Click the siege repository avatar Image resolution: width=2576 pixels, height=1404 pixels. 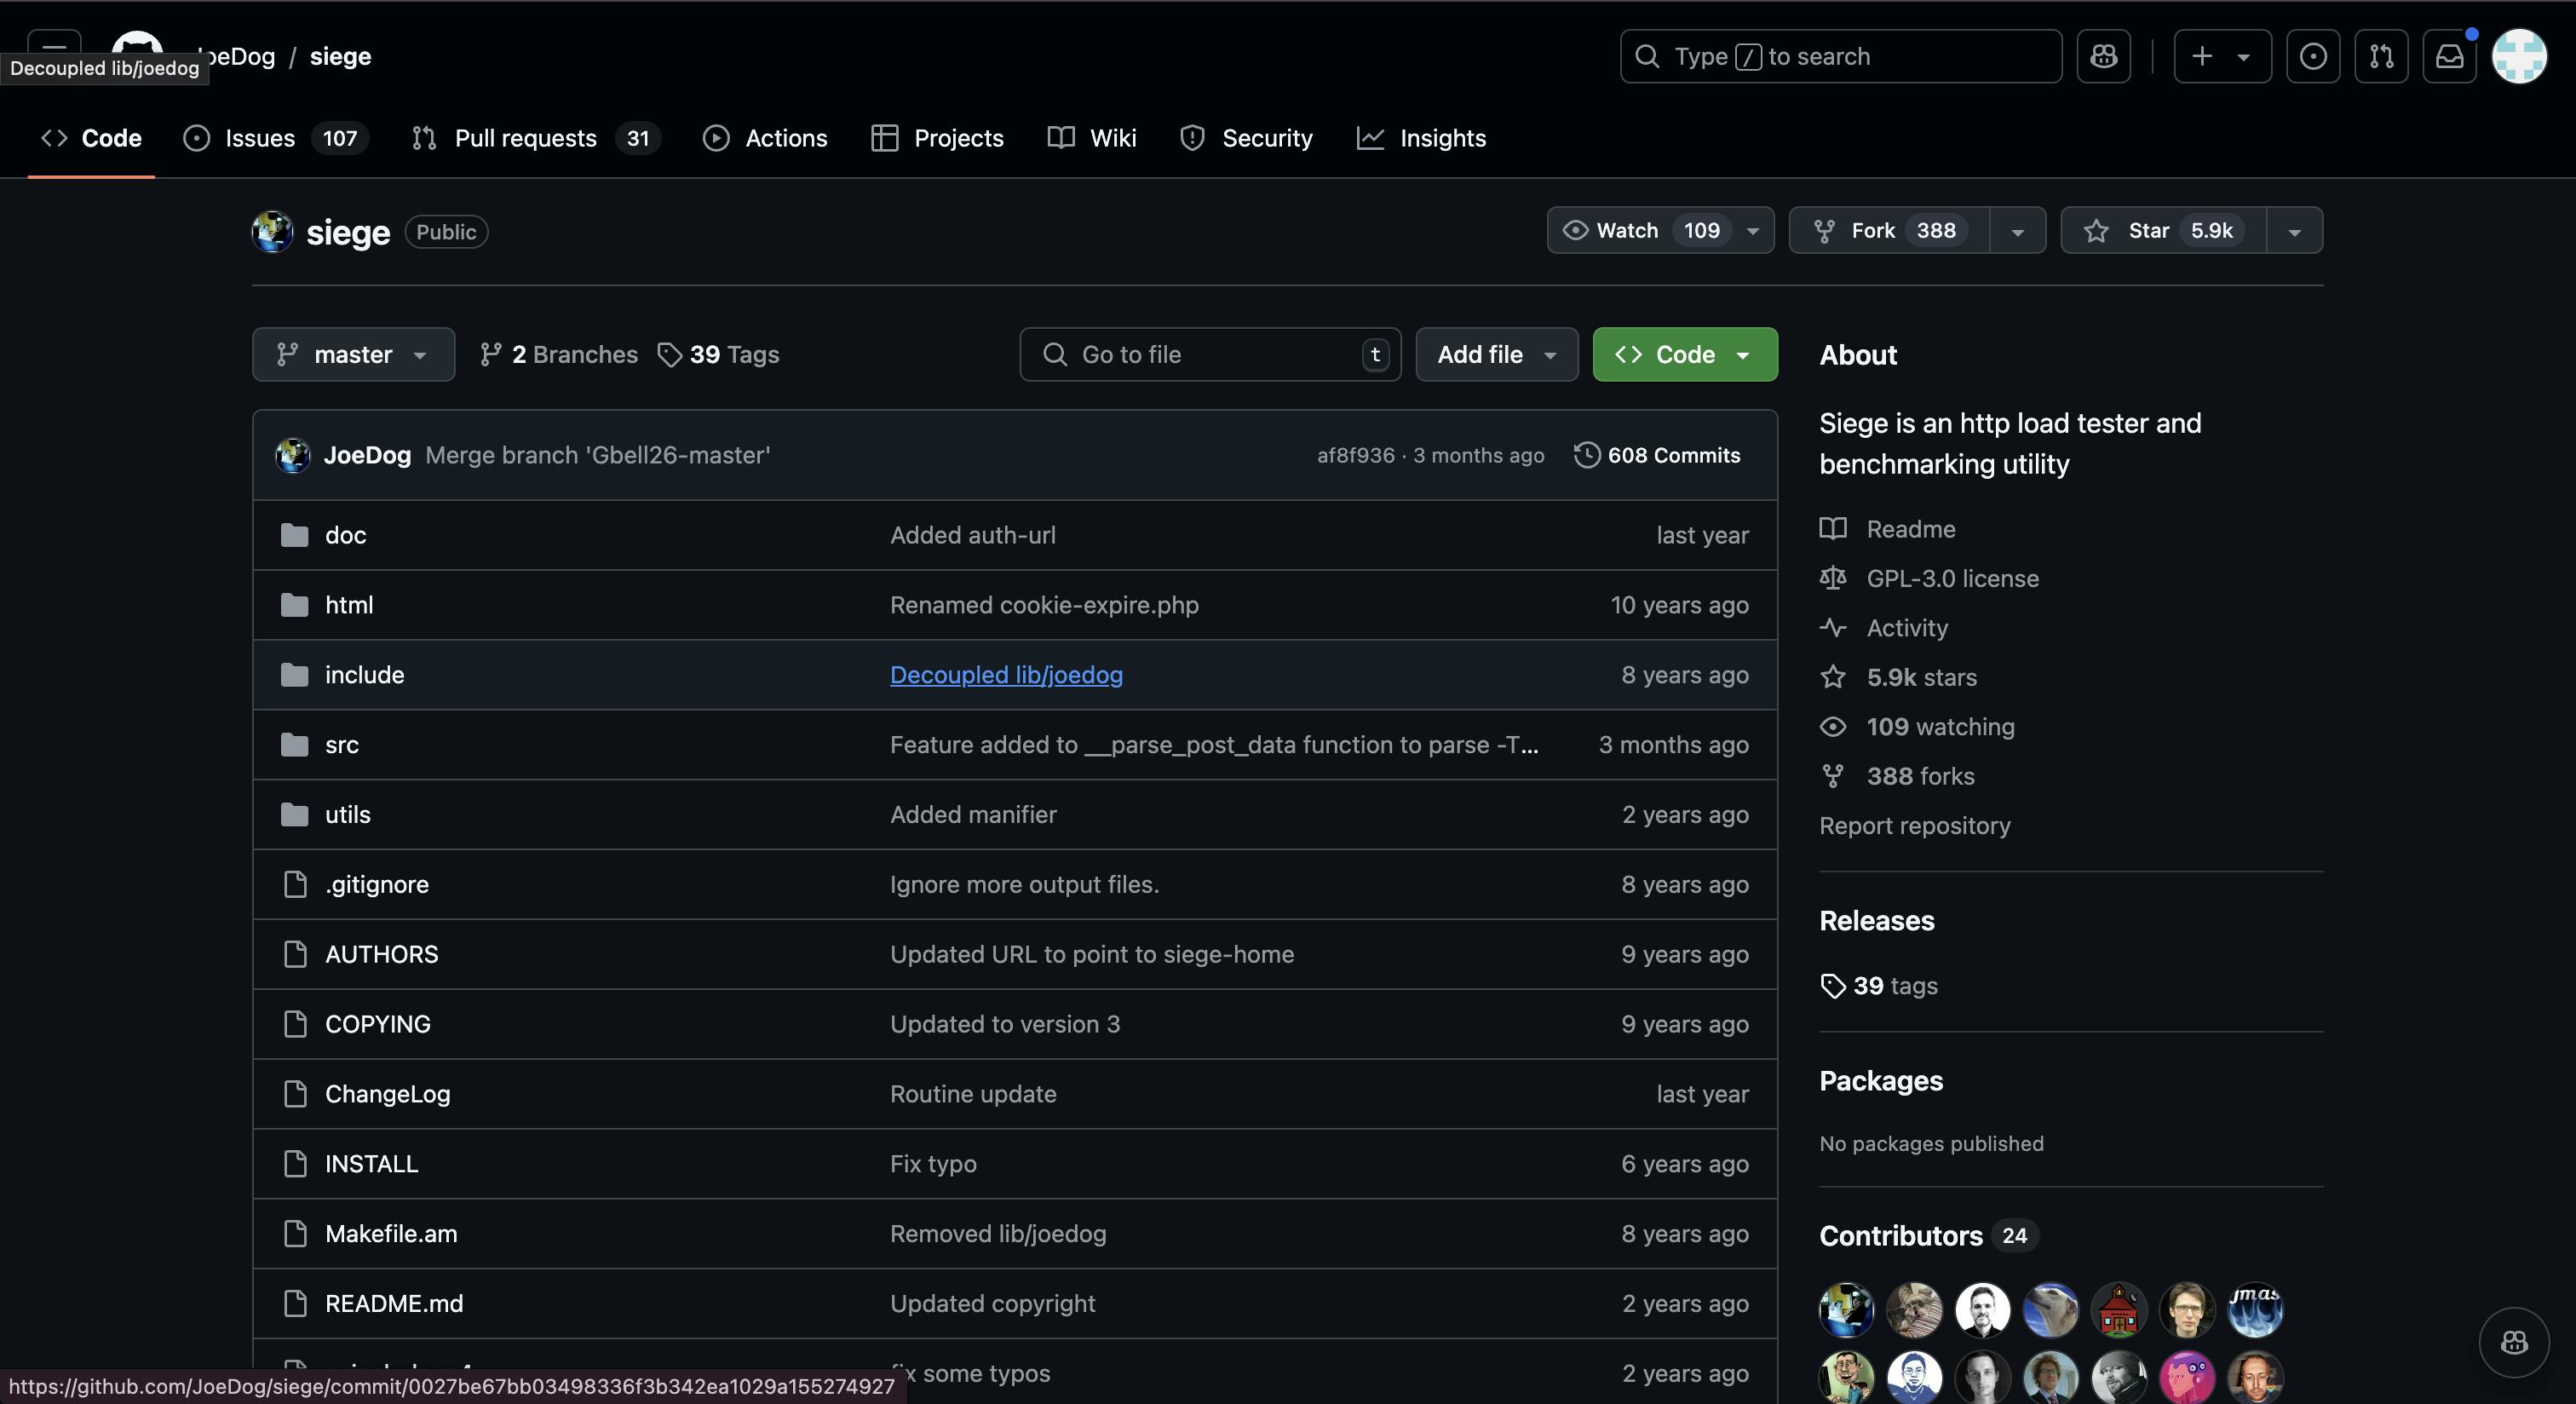coord(272,231)
